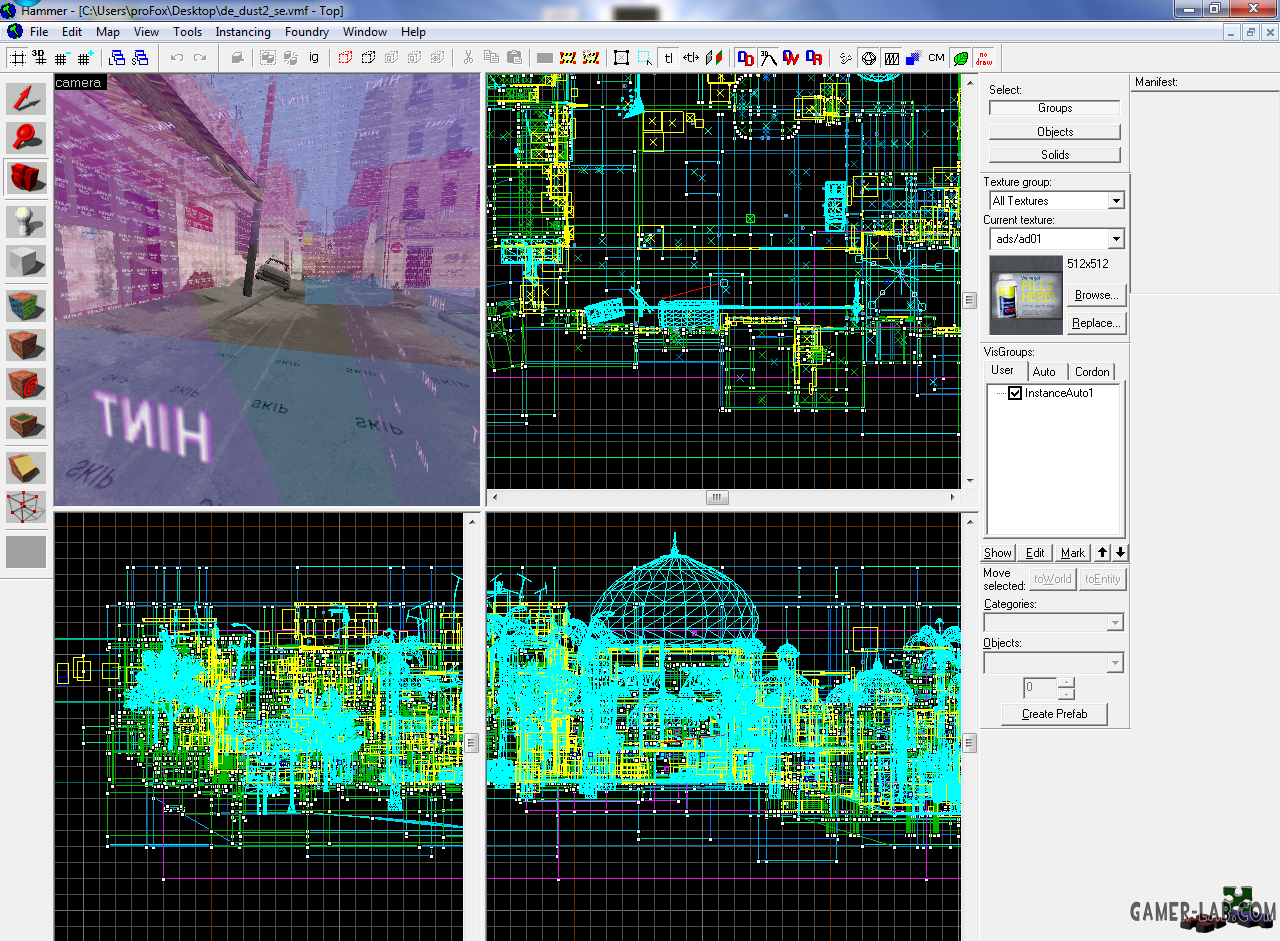1280x941 pixels.
Task: Click the Load window state icon
Action: click(117, 58)
